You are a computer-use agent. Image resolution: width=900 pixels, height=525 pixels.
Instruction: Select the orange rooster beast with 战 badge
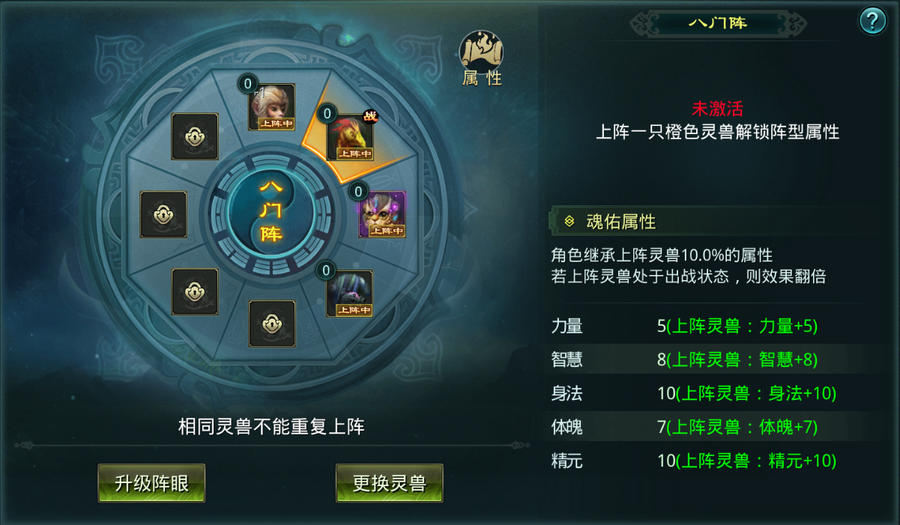pos(350,138)
